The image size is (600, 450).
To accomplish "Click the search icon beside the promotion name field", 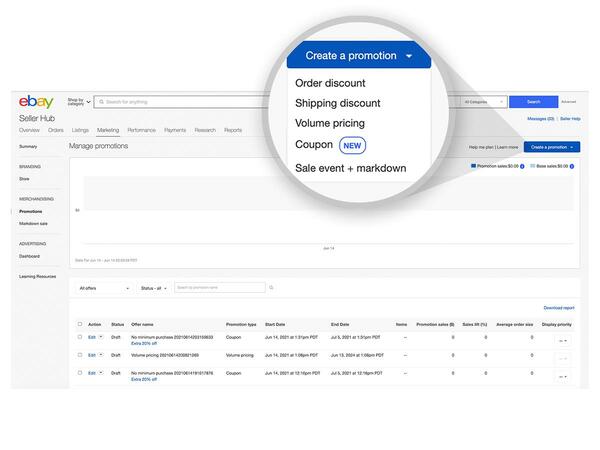I will [x=271, y=287].
